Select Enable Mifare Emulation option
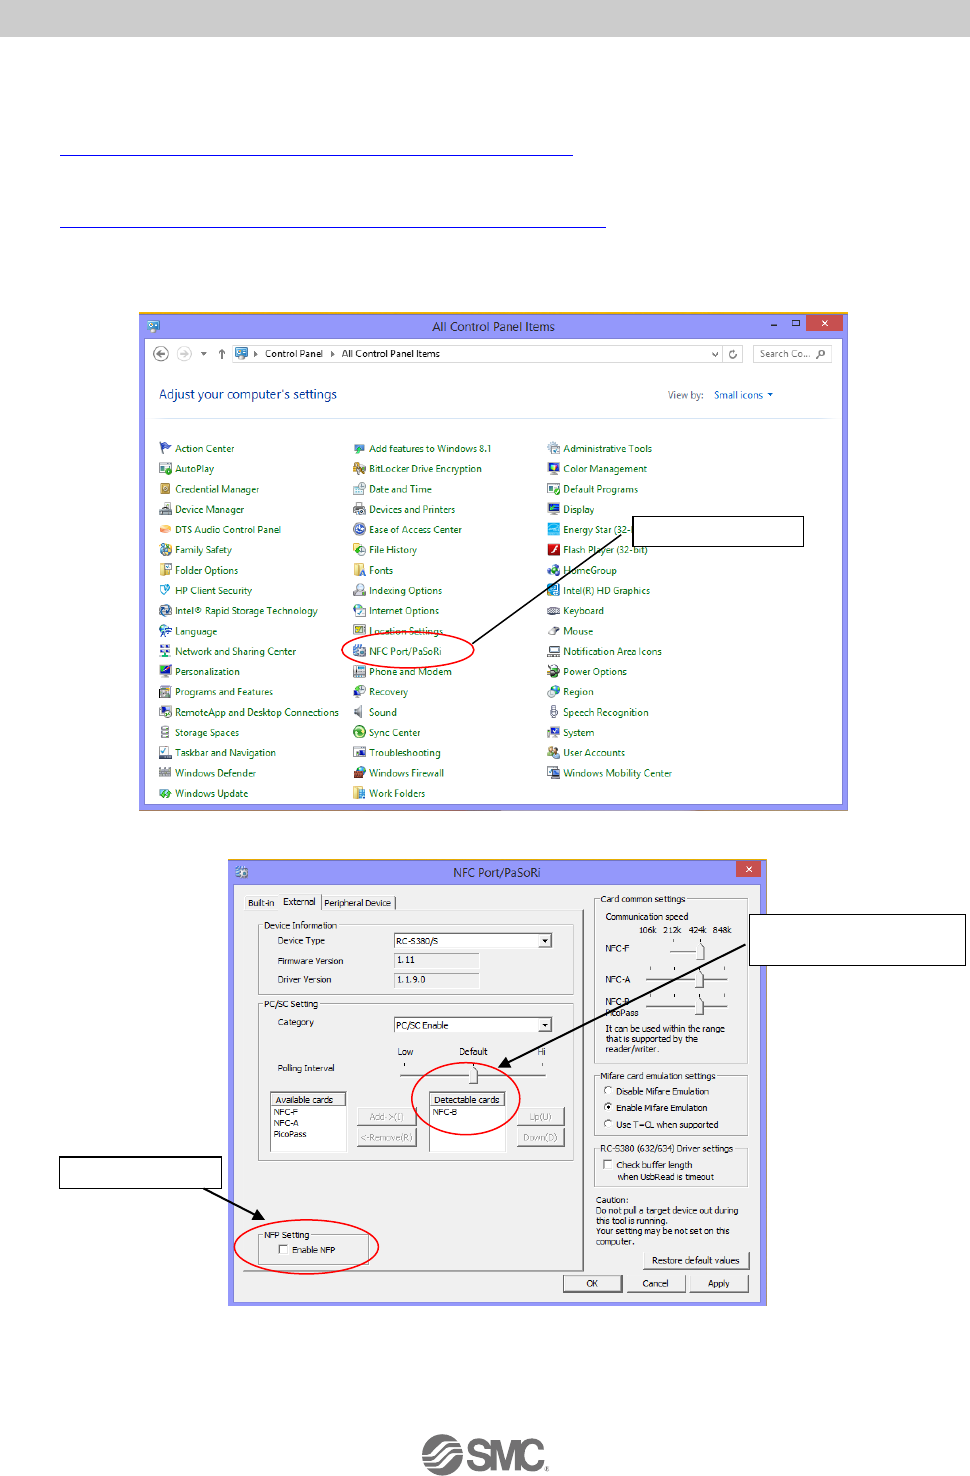 click(x=607, y=1107)
